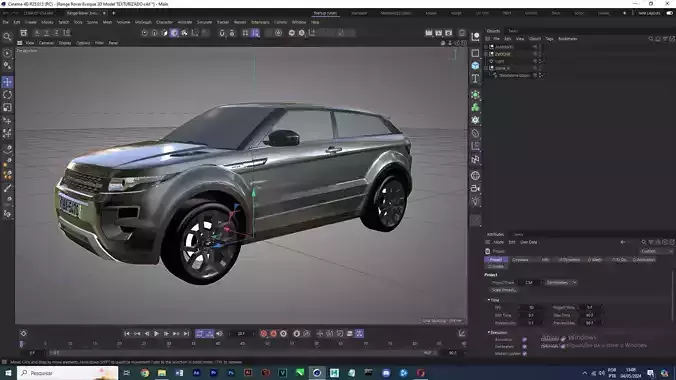The width and height of the screenshot is (676, 380).
Task: Open the File menu in main menu bar
Action: pyautogui.click(x=5, y=22)
